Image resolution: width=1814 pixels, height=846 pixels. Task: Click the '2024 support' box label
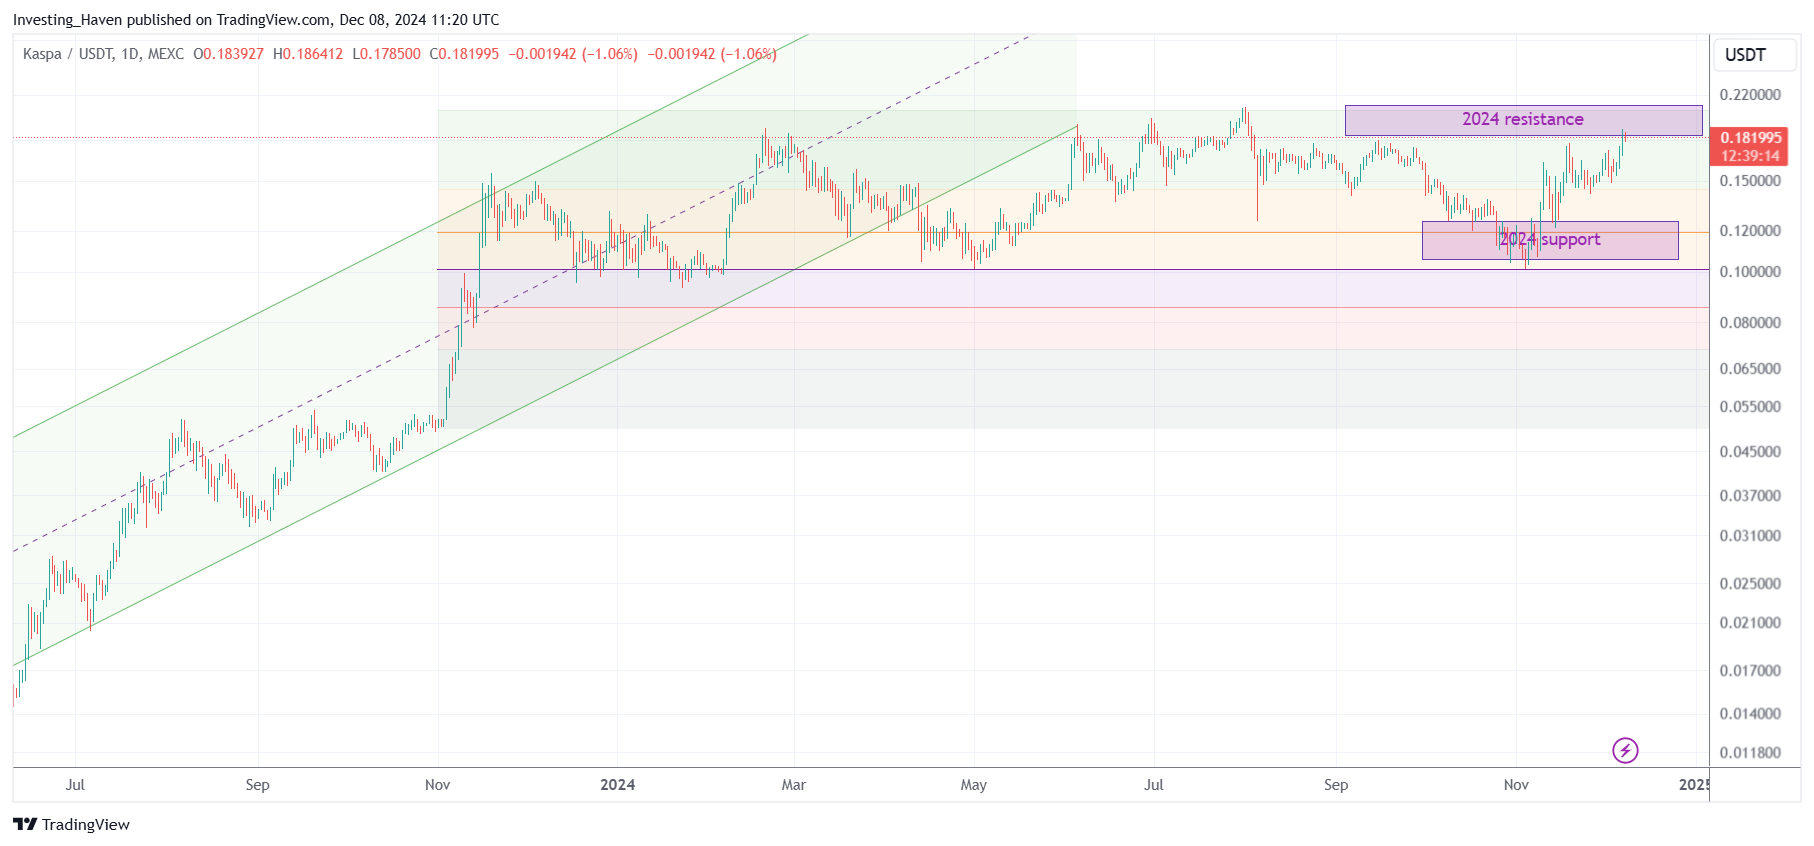(x=1549, y=239)
